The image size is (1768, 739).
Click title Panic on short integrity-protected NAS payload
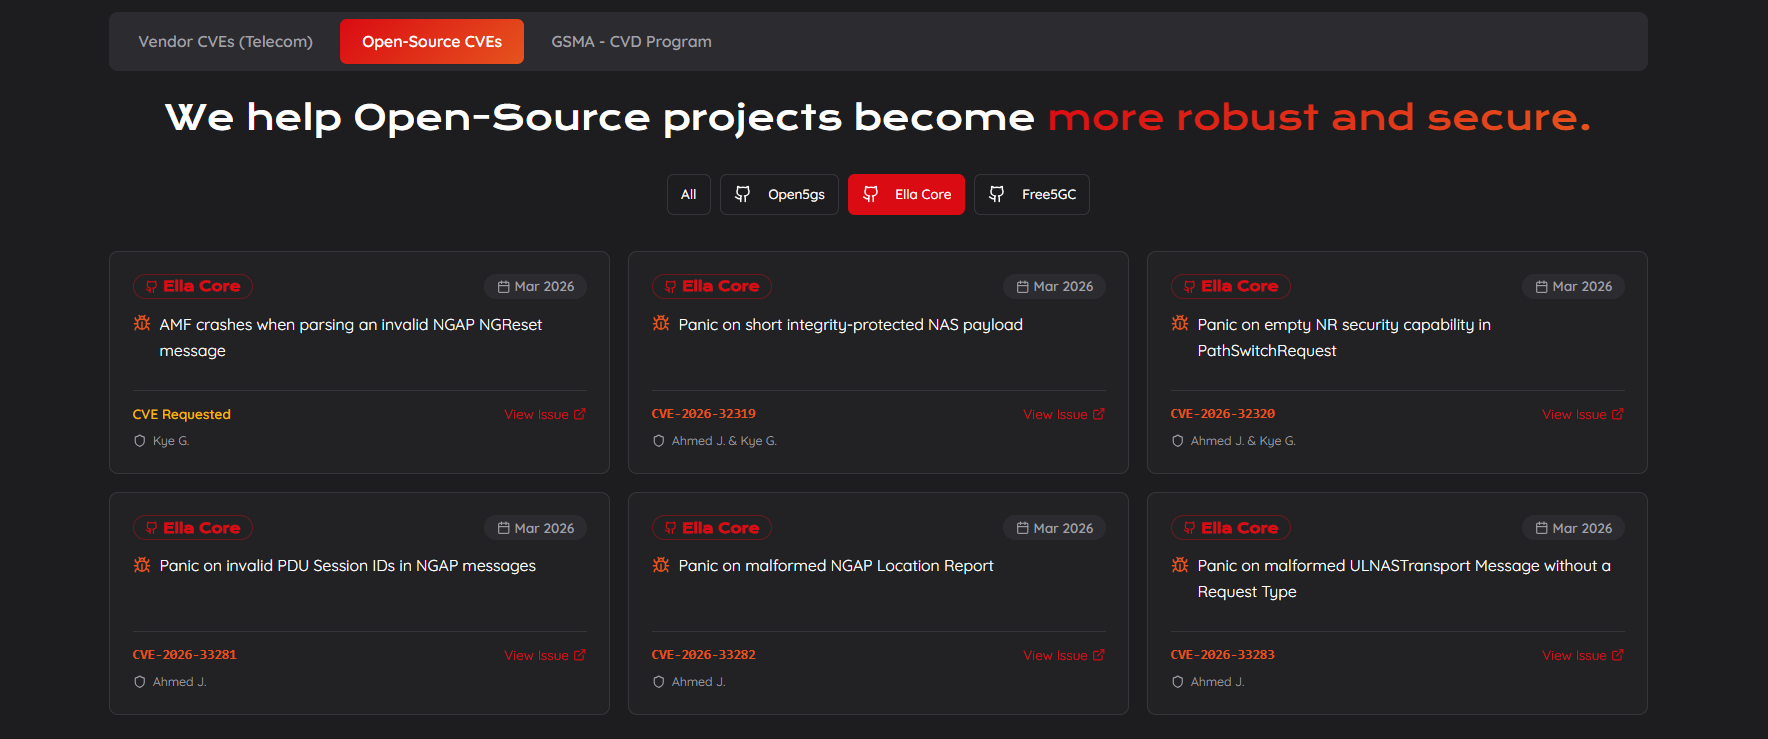pos(851,325)
